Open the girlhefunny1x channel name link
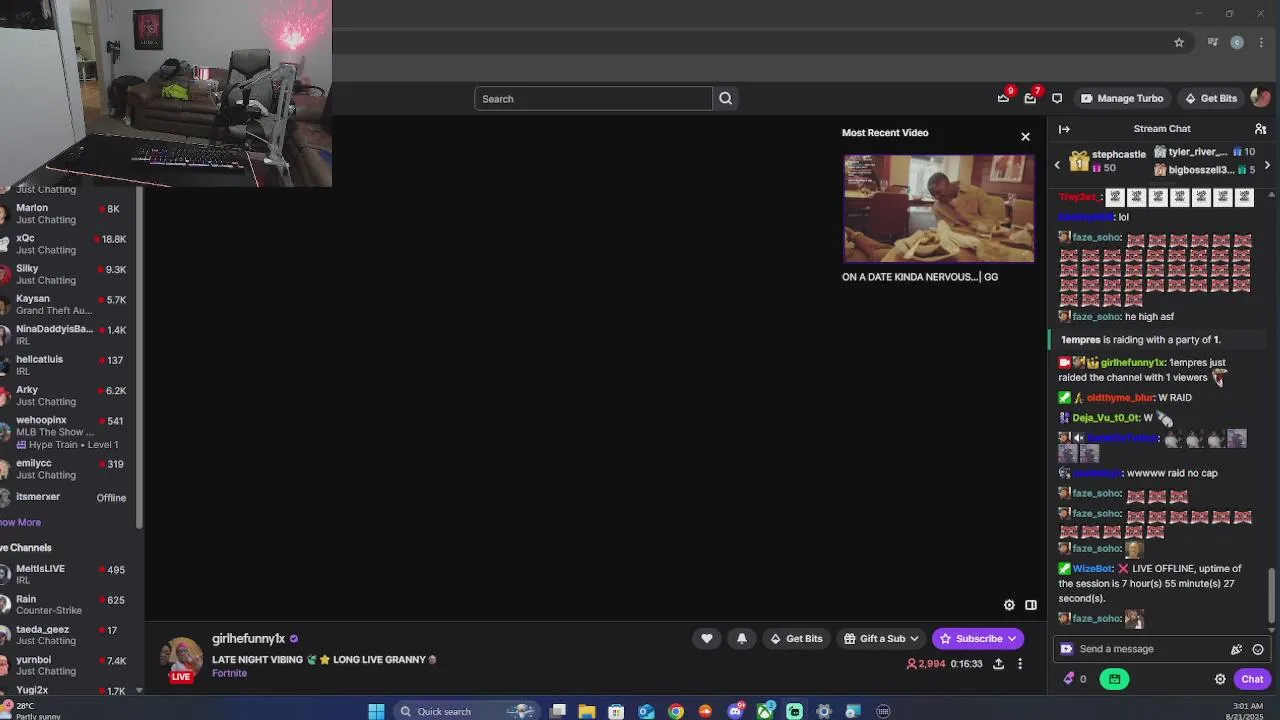Screen dimensions: 1280x720 (248, 638)
